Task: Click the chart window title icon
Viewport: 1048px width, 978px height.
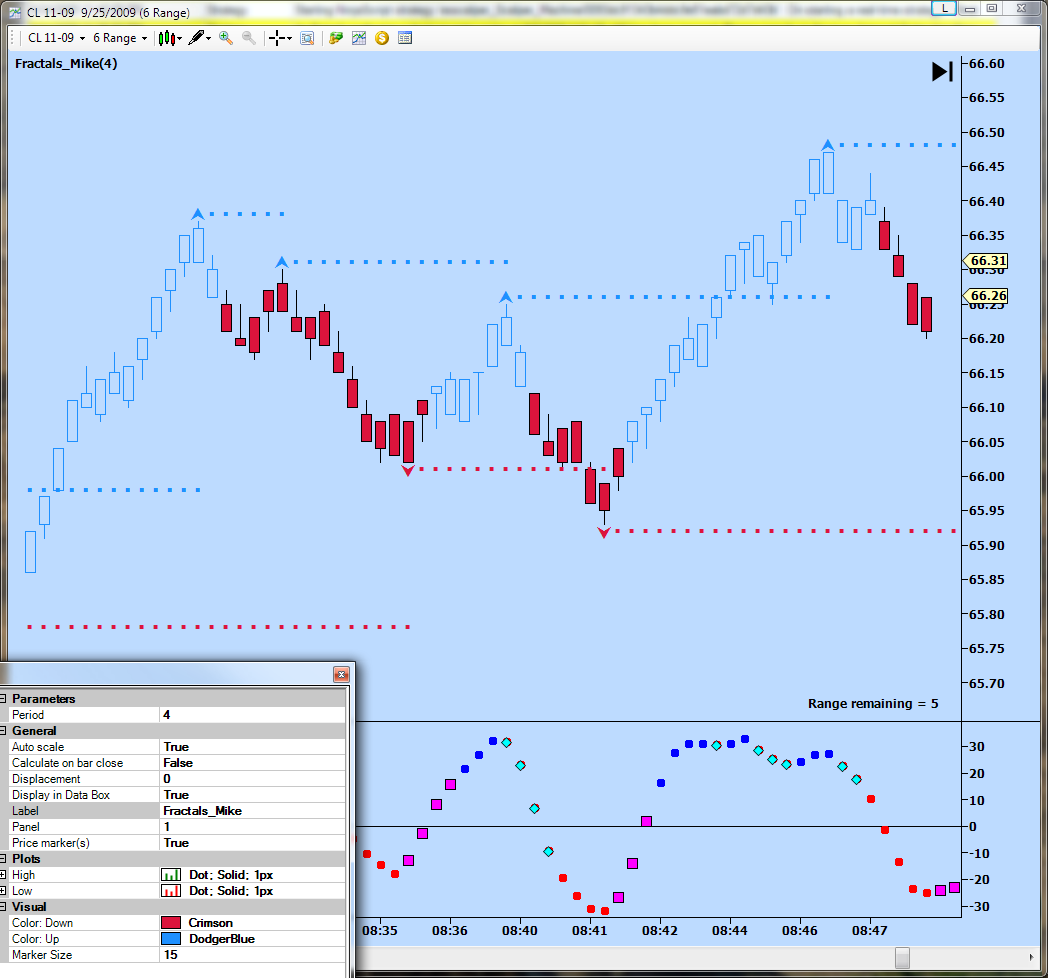Action: 15,13
